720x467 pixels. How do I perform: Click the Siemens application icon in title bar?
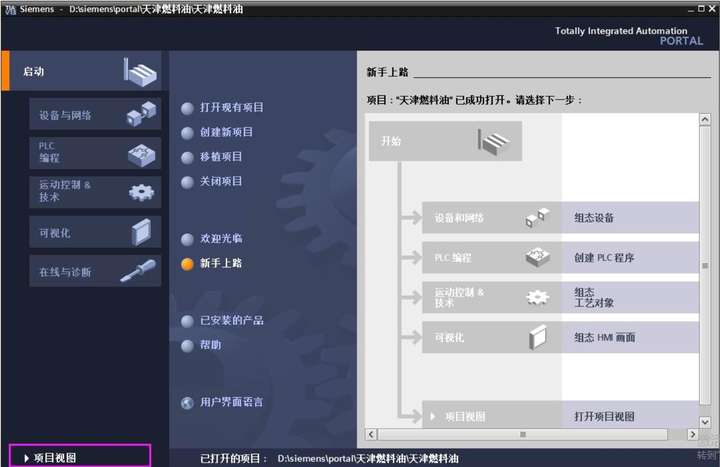pyautogui.click(x=10, y=9)
